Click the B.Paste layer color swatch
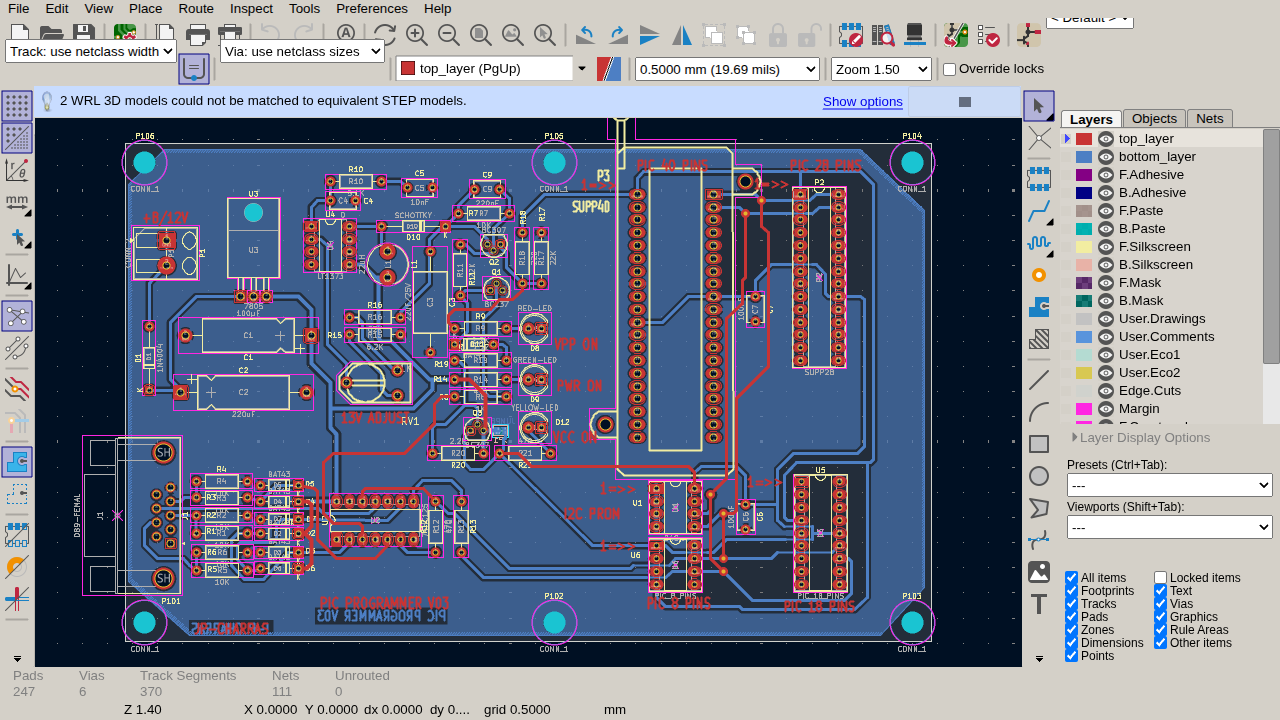 [x=1084, y=229]
